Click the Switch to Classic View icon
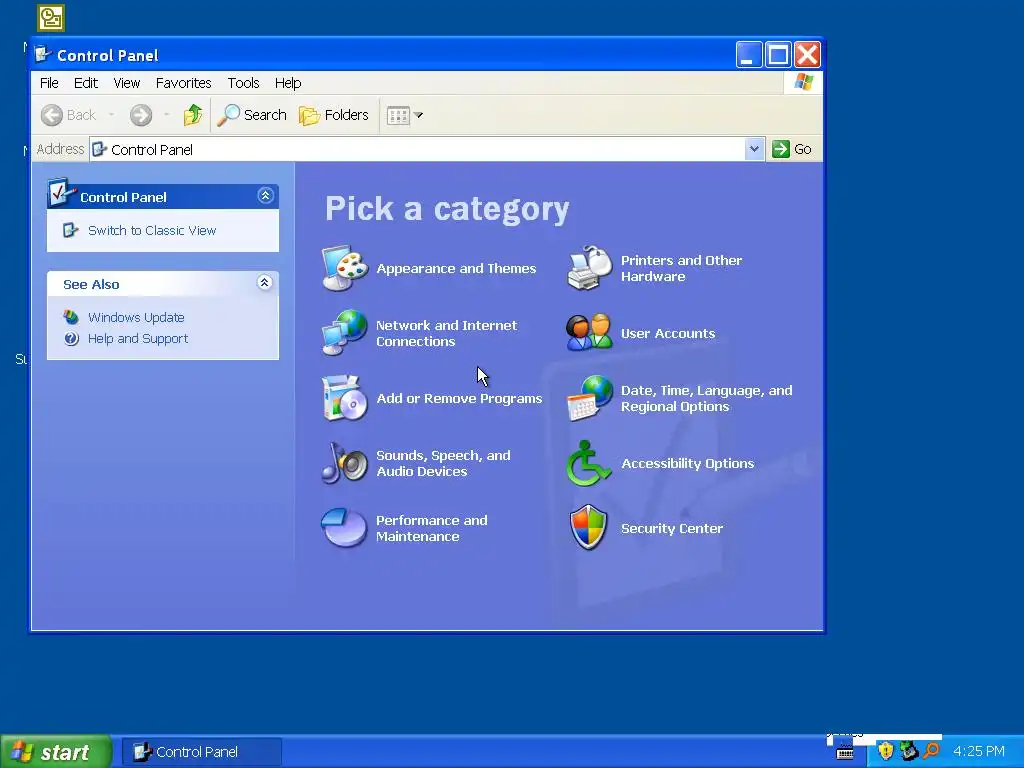 (x=71, y=230)
